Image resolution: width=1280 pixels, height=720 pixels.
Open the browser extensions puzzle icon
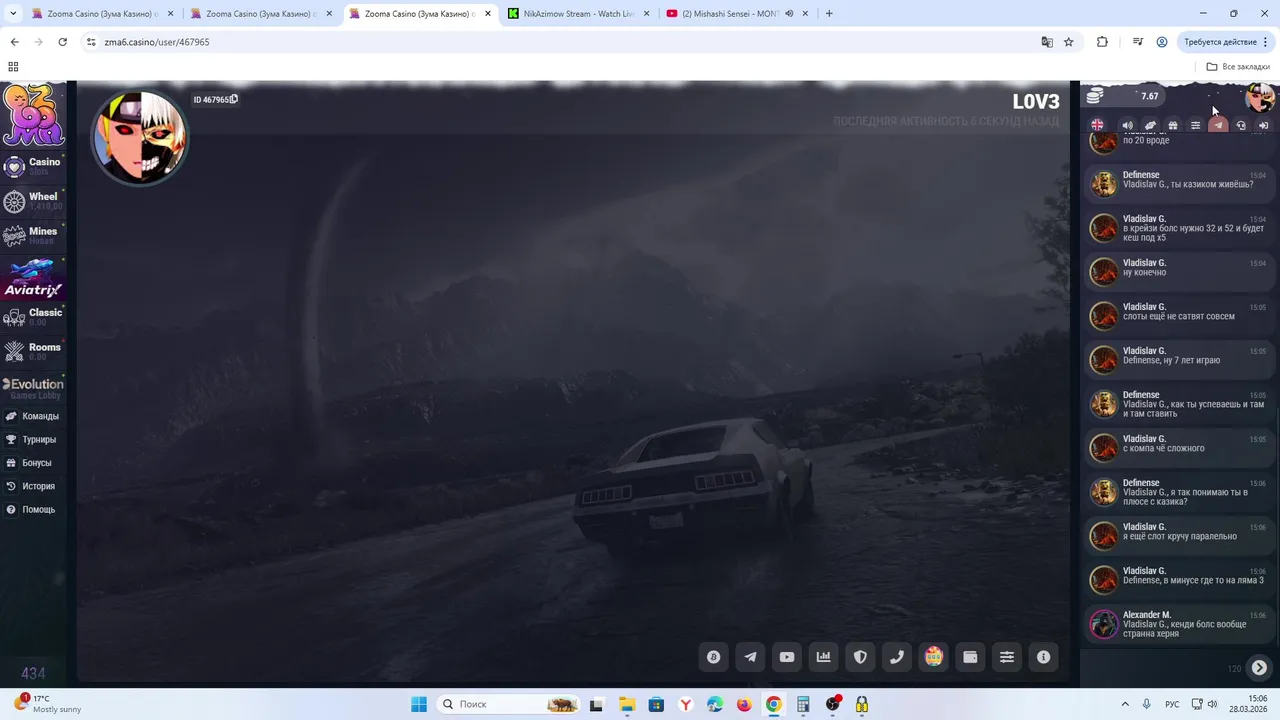click(x=1102, y=42)
